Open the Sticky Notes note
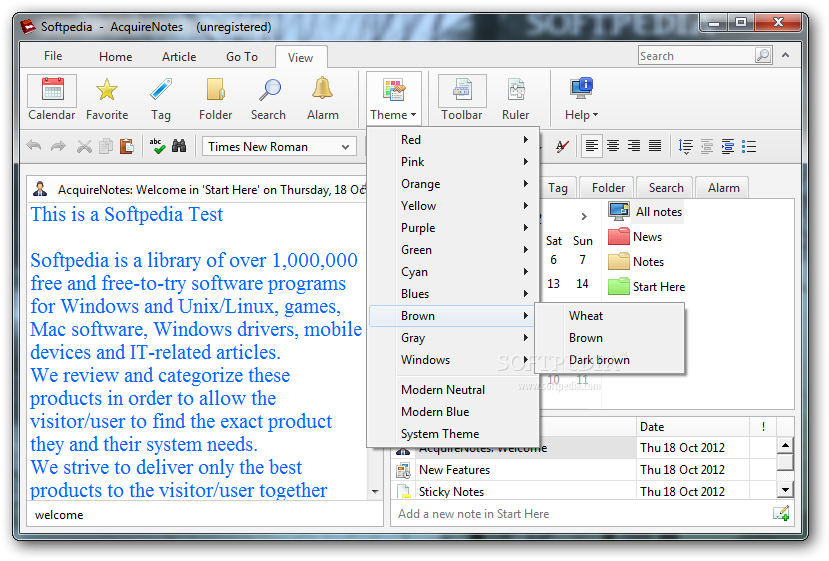Image resolution: width=829 pixels, height=561 pixels. (x=513, y=492)
